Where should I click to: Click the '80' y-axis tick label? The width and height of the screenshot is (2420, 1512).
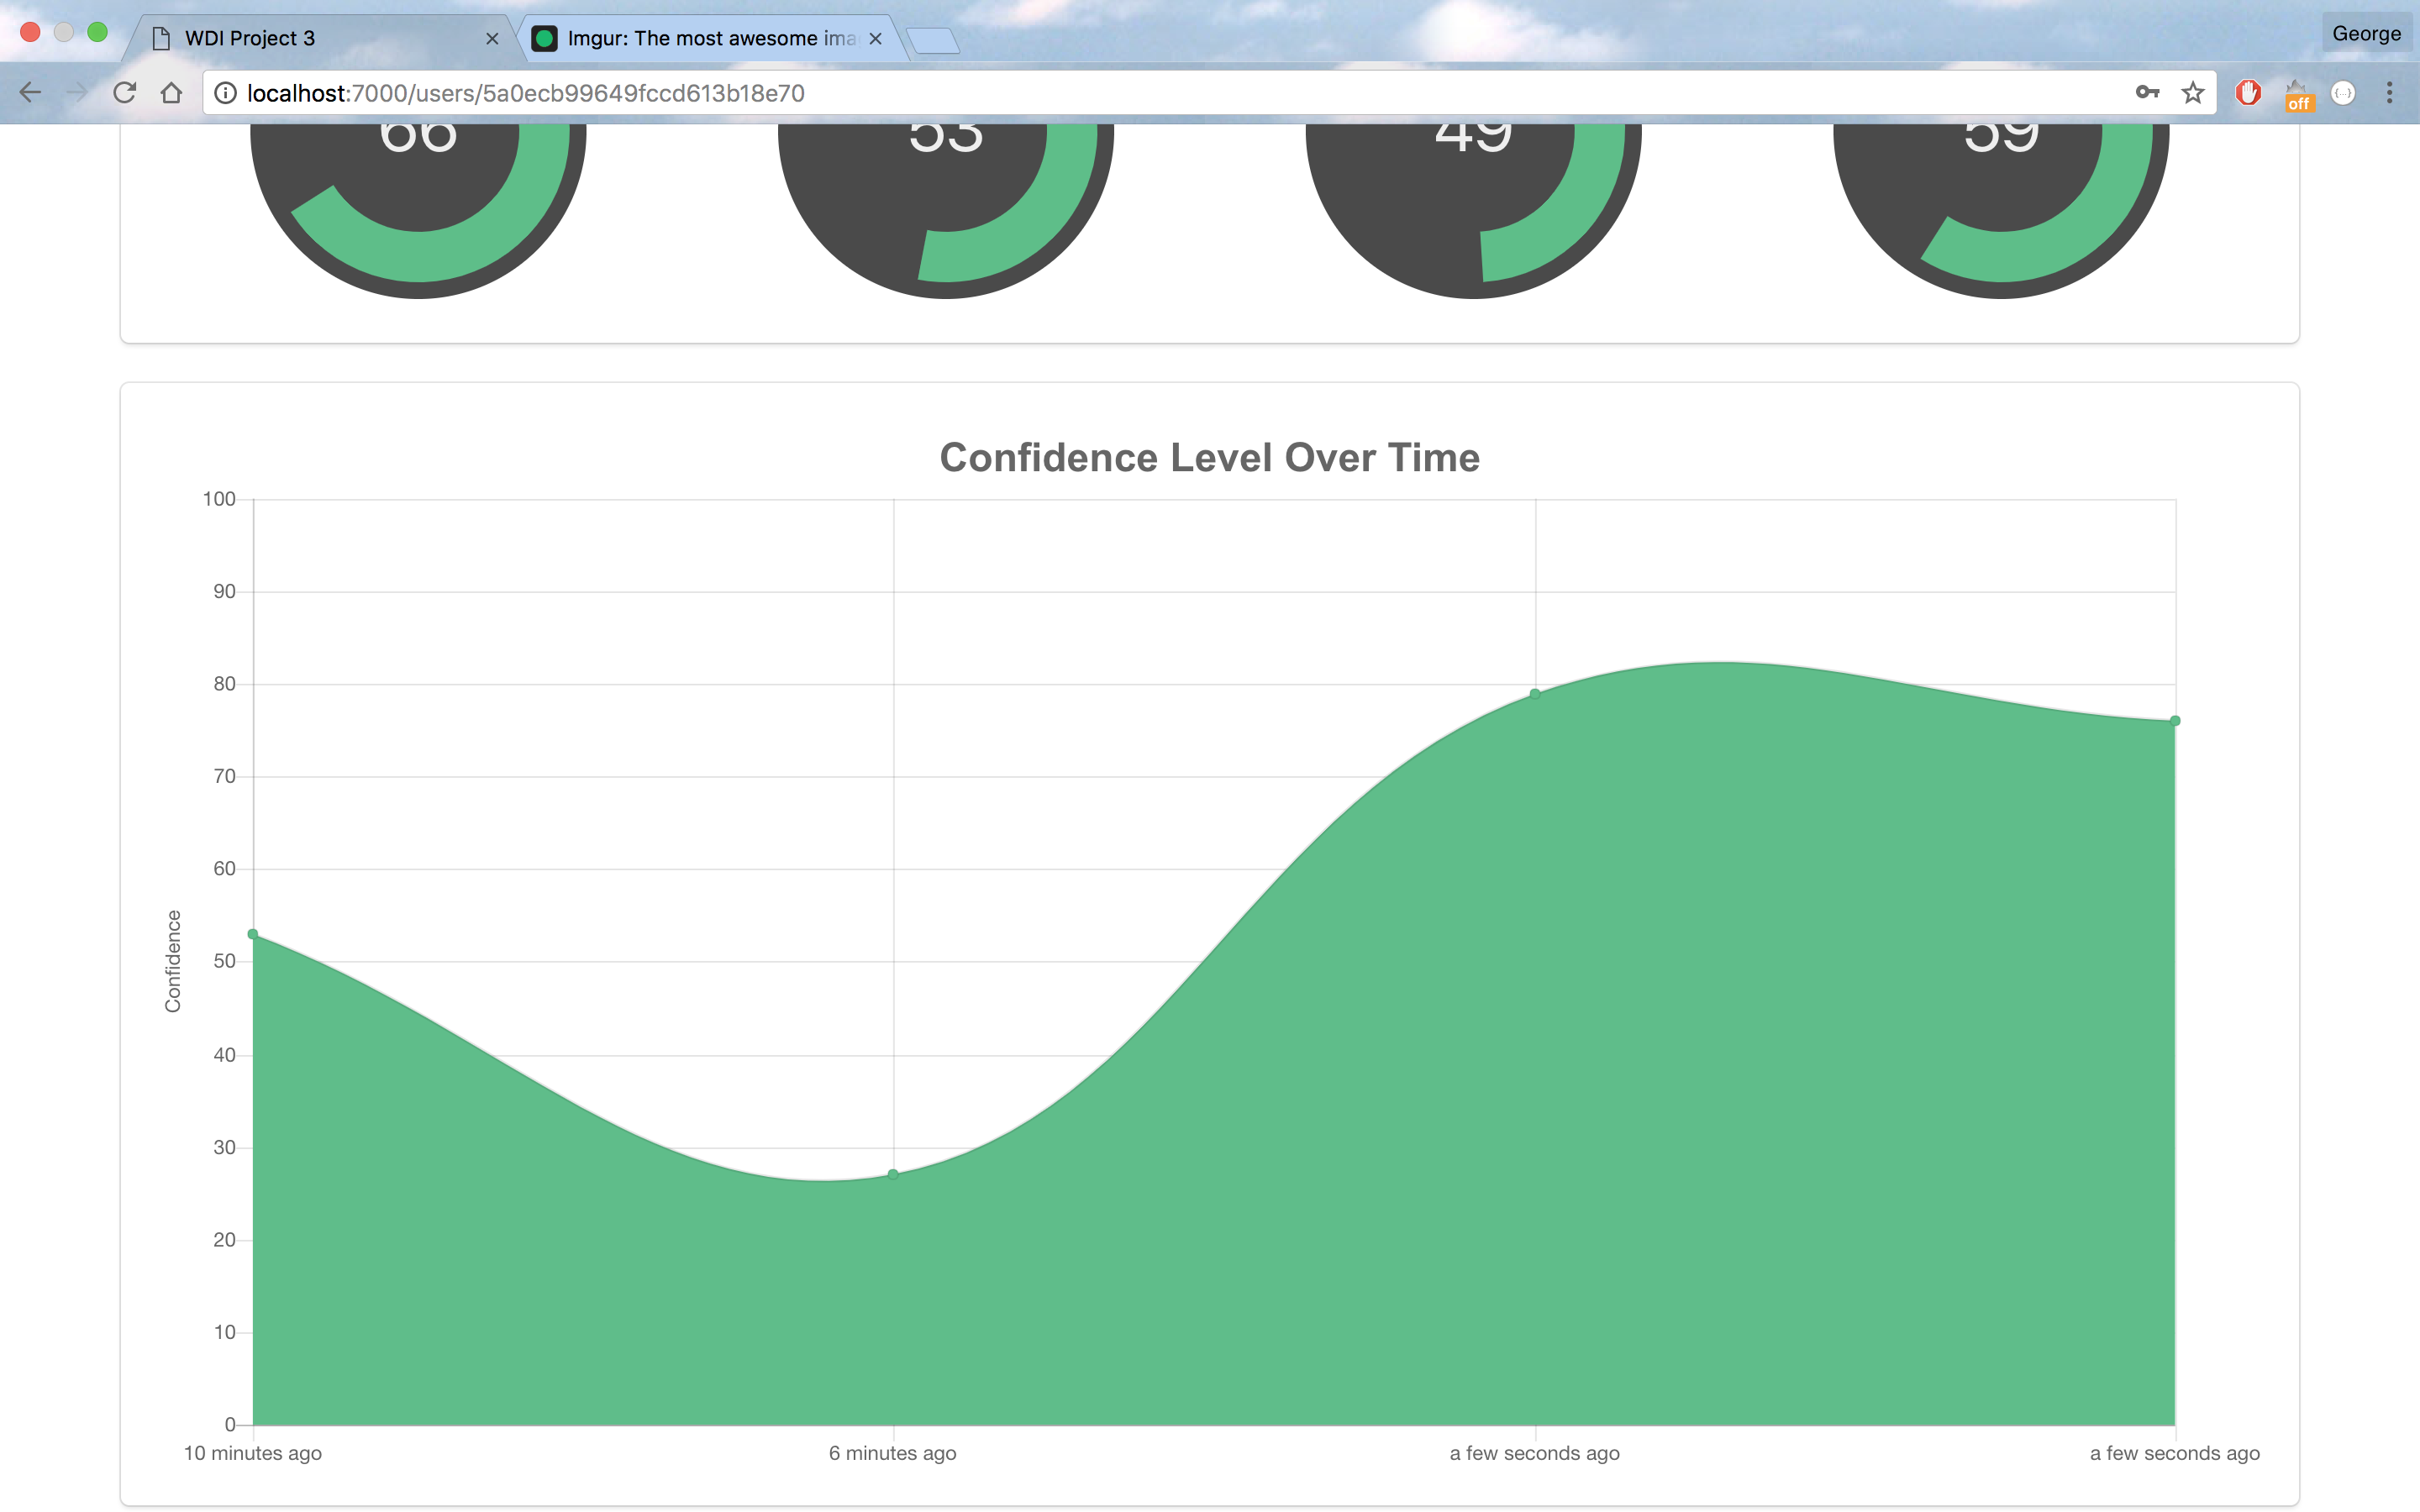coord(224,684)
